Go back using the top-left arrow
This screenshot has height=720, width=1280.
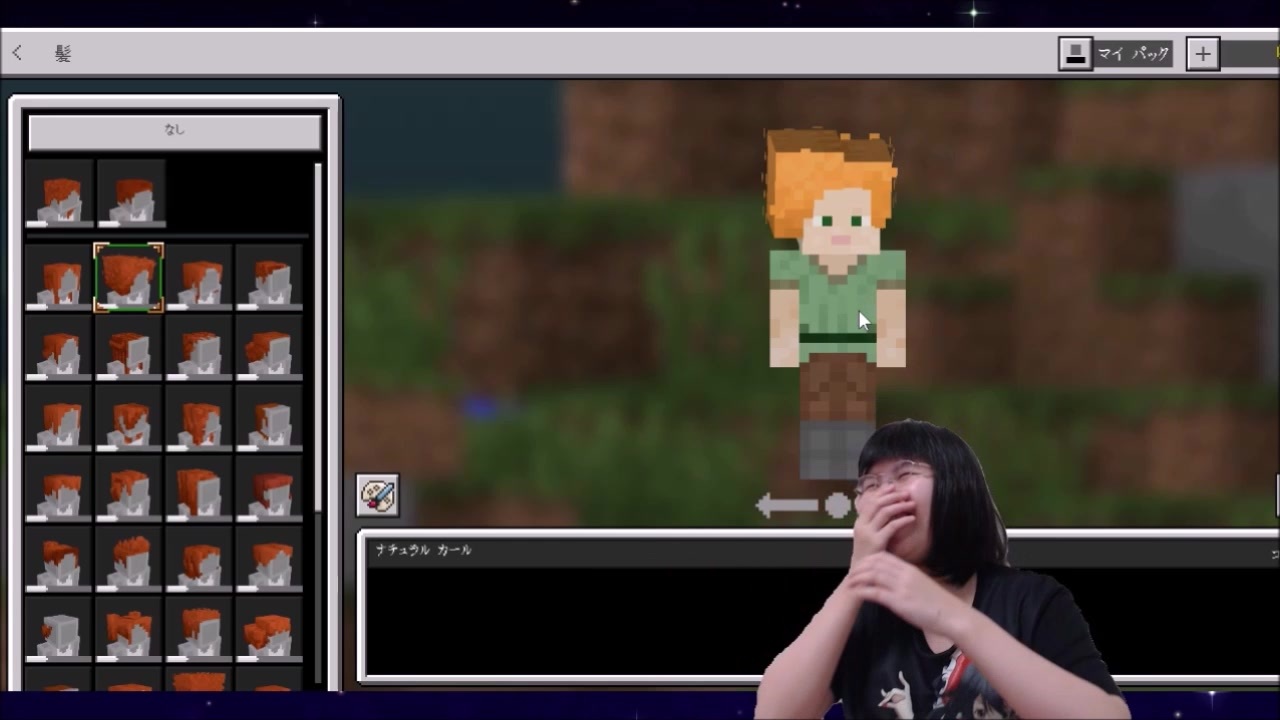click(x=17, y=53)
